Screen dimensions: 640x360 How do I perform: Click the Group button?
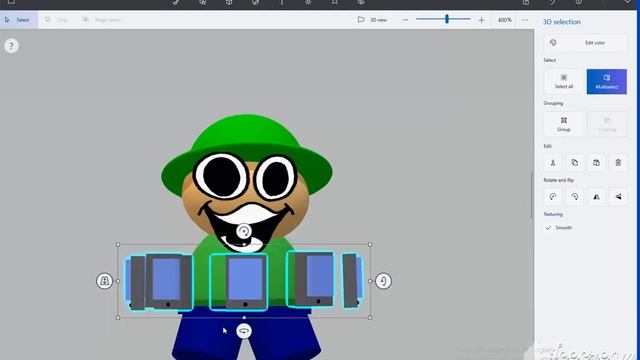(564, 124)
